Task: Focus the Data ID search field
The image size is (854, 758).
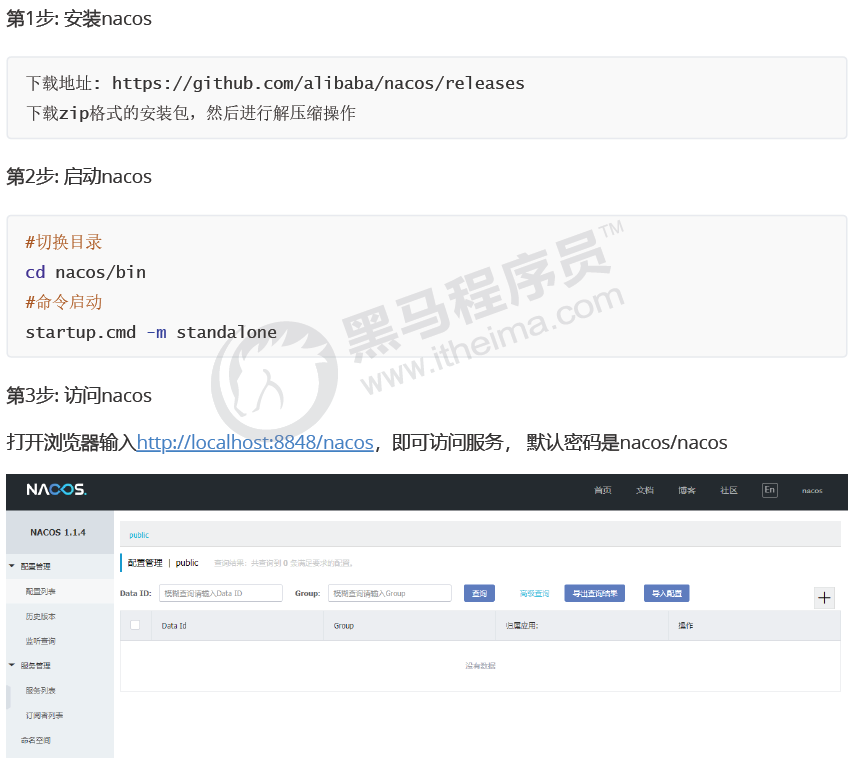Action: pyautogui.click(x=221, y=593)
